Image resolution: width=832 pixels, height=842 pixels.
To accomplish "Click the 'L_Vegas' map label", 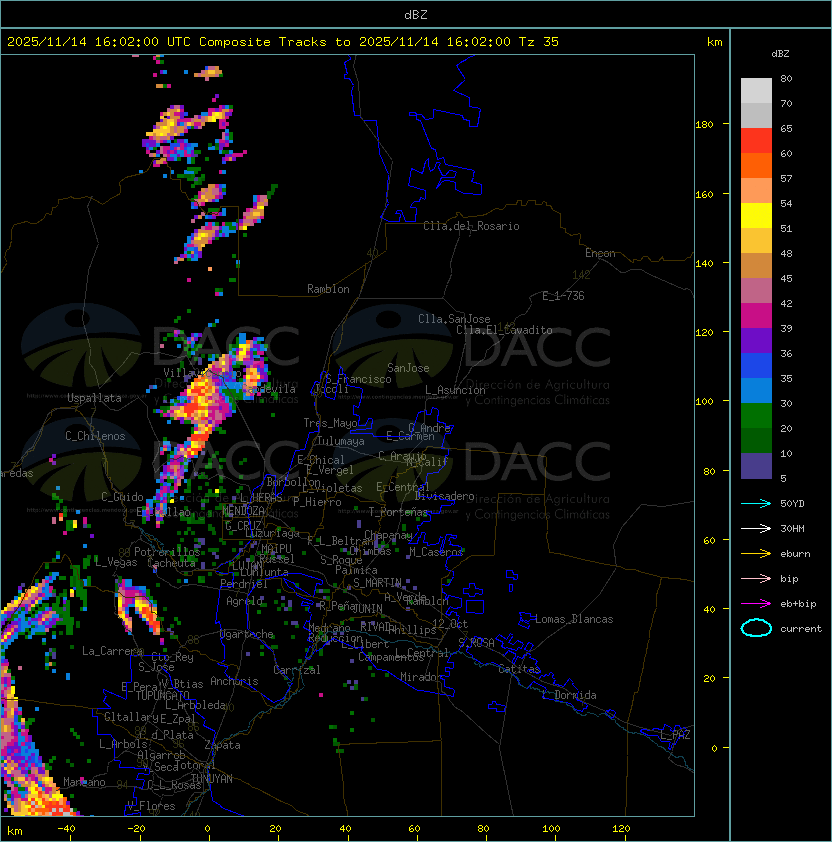I will pyautogui.click(x=116, y=562).
